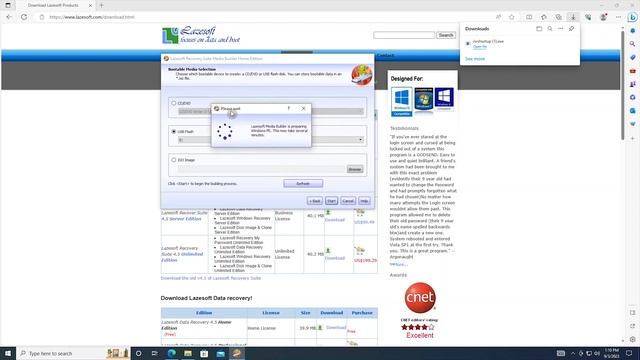Screen dimensions: 640x360
Task: Click the Start button in Media Builder
Action: [331, 201]
